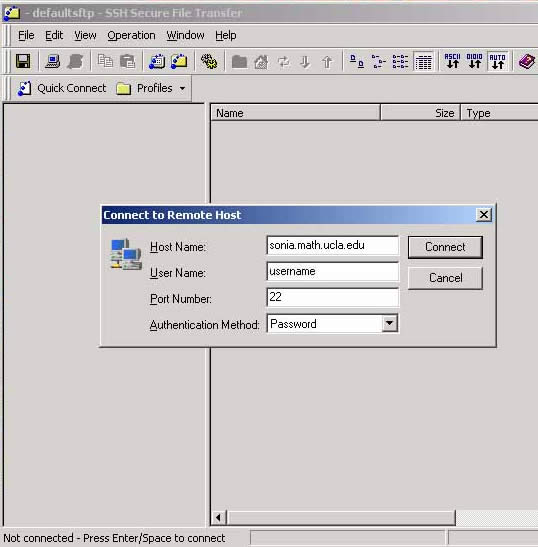Screen dimensions: 538x547
Task: Sort by Type column header
Action: click(499, 113)
